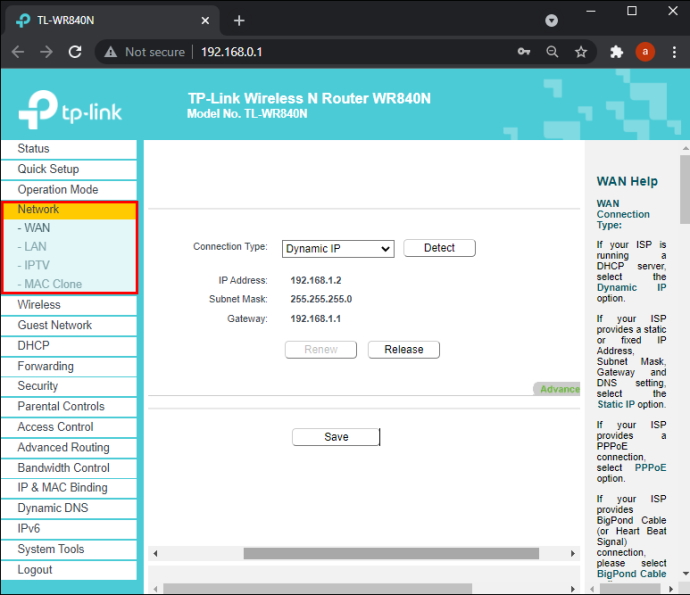
Task: Click the Save button
Action: (336, 437)
